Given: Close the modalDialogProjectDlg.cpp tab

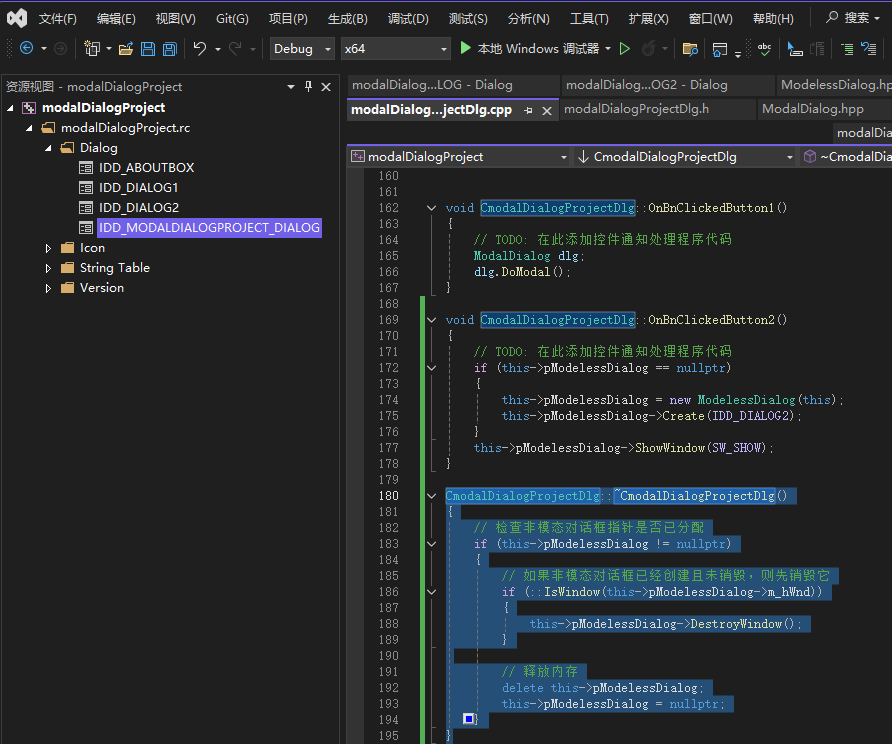Looking at the screenshot, I should point(547,110).
